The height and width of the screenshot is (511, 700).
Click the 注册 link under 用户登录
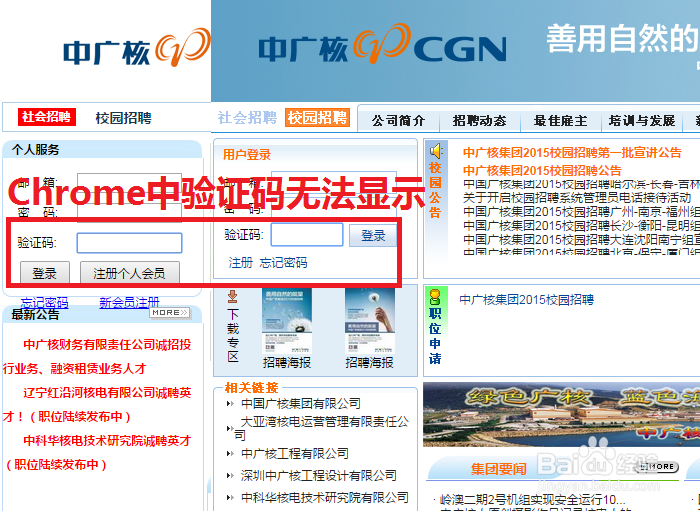coord(241,262)
